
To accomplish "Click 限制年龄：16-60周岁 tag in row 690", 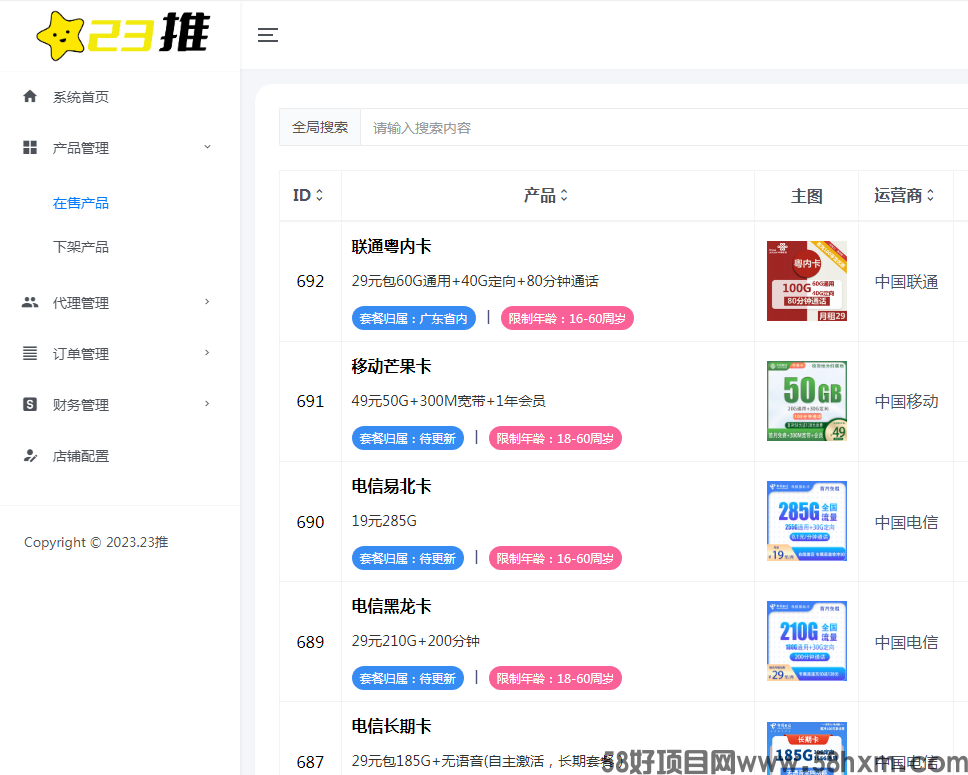I will coord(555,558).
